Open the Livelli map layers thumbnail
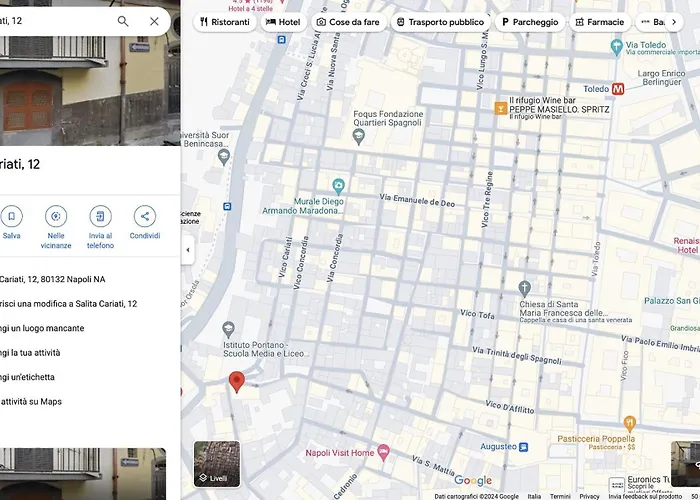 click(217, 464)
